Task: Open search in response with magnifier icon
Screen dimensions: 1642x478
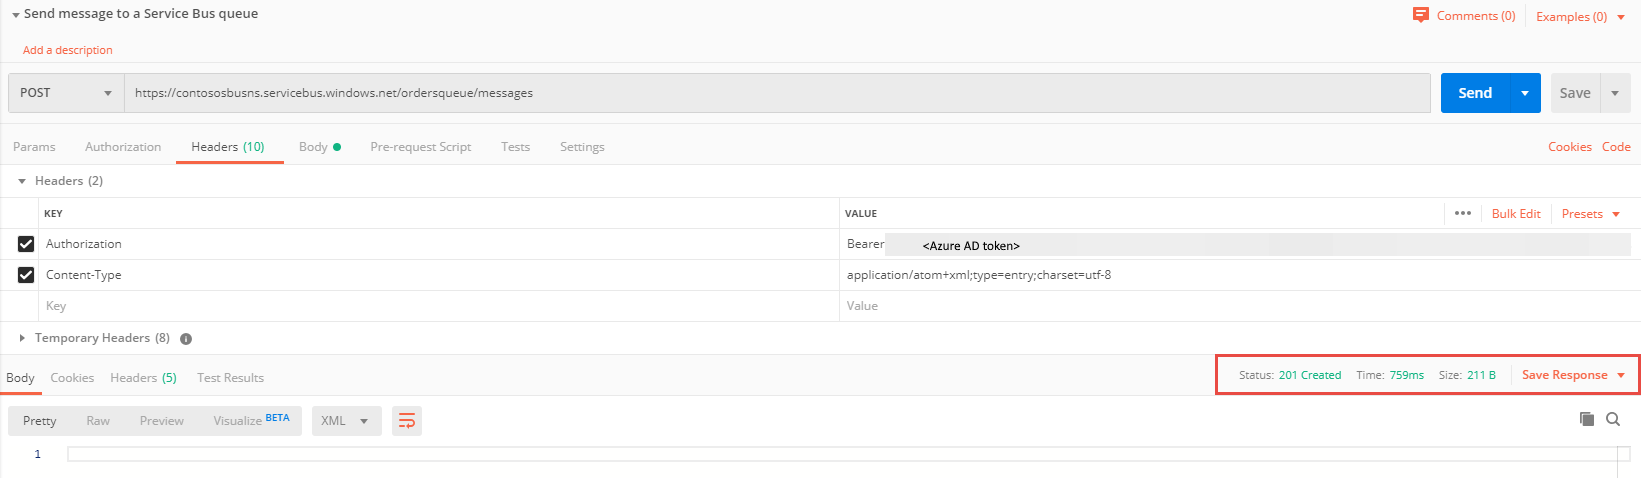Action: pyautogui.click(x=1613, y=419)
